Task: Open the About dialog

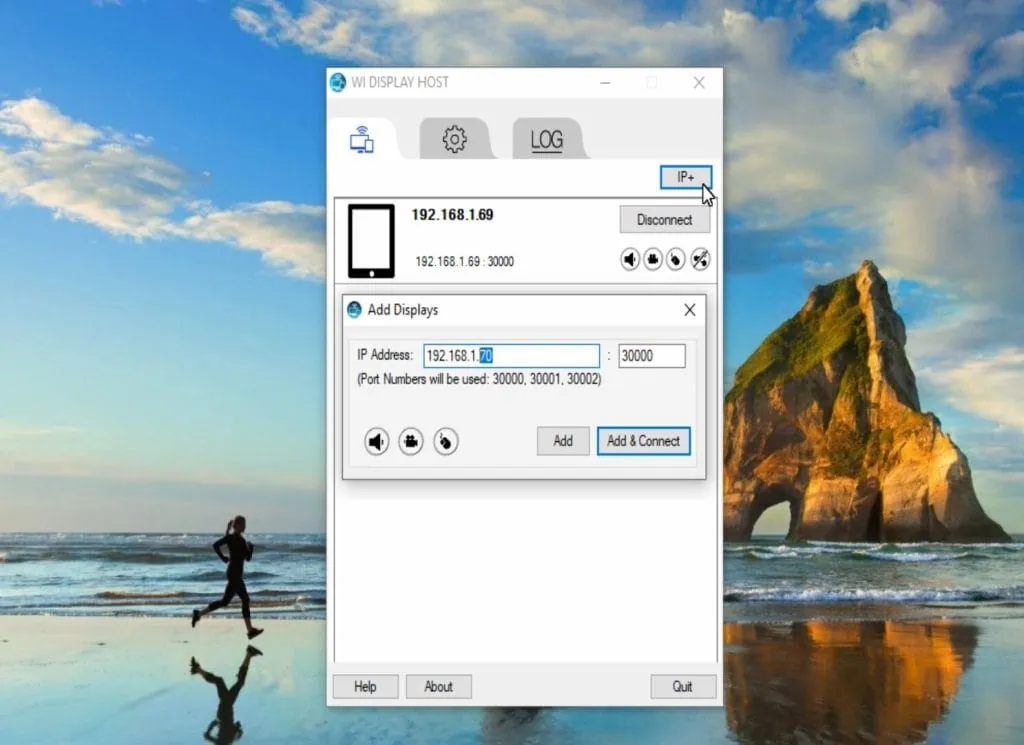Action: (x=438, y=686)
